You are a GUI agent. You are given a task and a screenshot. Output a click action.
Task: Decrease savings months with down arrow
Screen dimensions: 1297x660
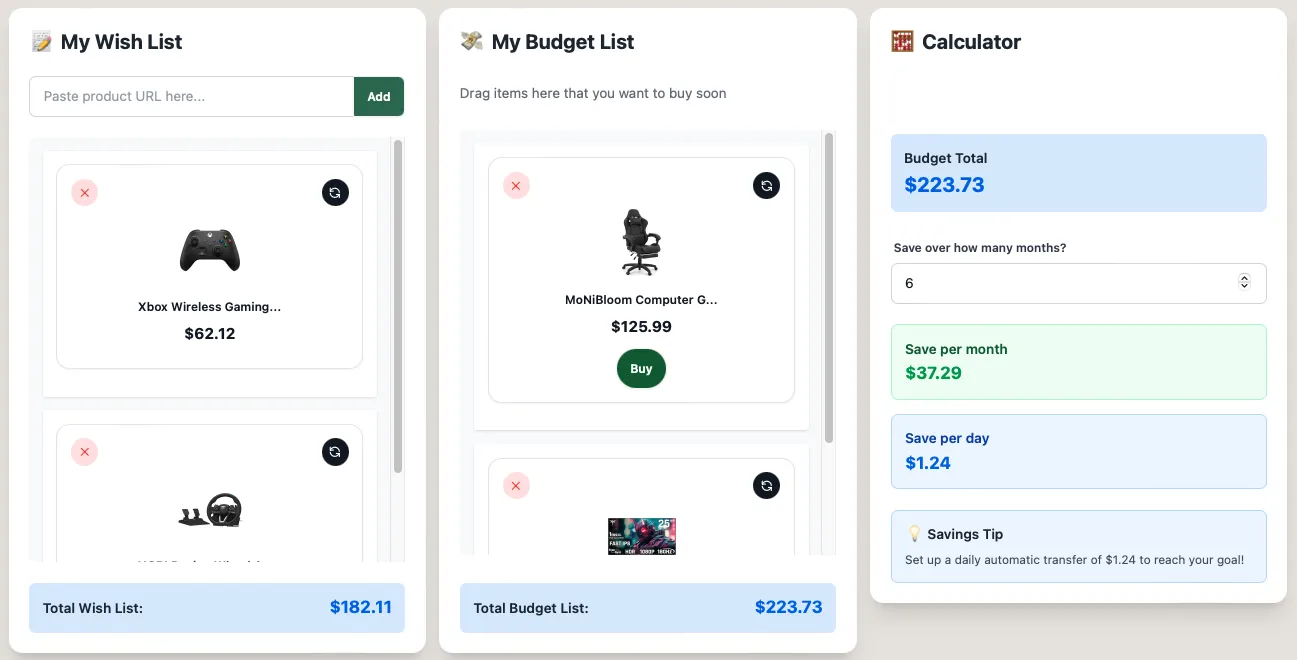1244,288
